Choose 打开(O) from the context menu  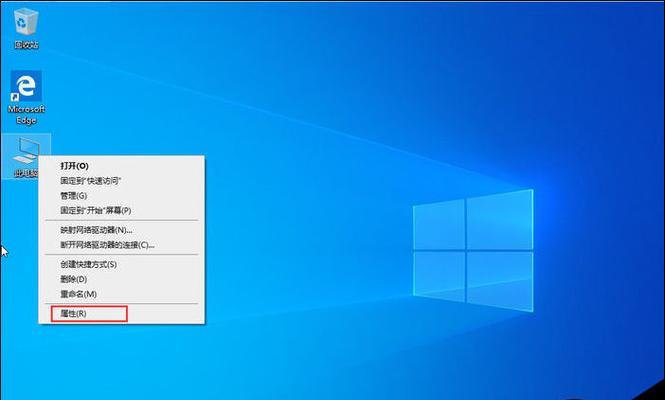[x=75, y=166]
